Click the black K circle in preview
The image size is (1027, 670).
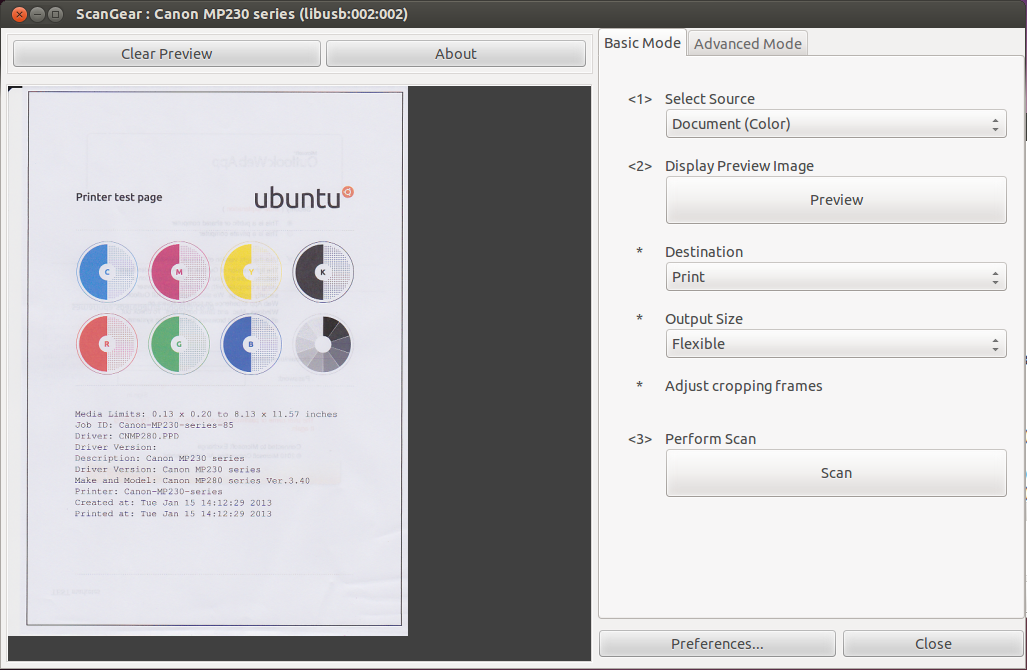click(x=323, y=272)
